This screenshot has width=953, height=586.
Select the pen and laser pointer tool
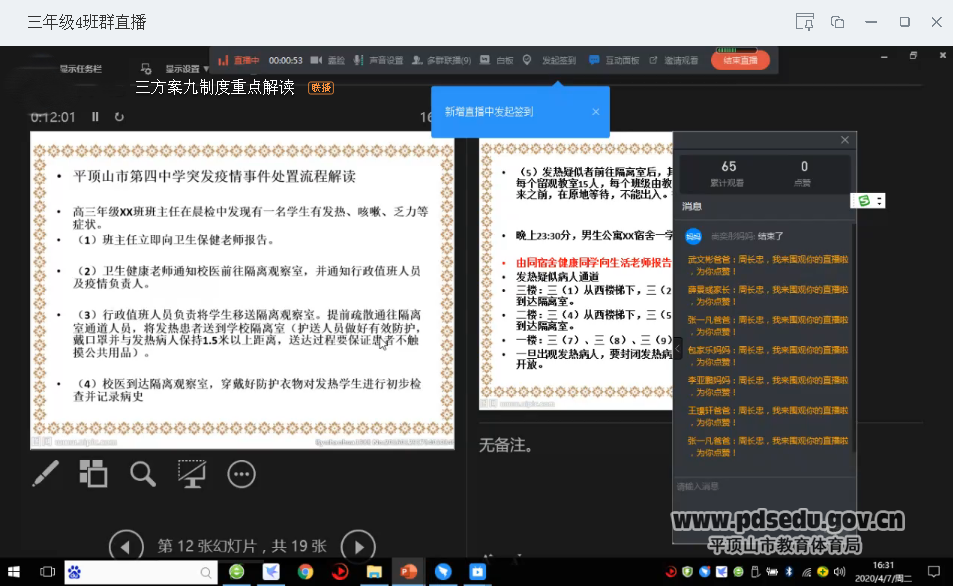pos(45,473)
